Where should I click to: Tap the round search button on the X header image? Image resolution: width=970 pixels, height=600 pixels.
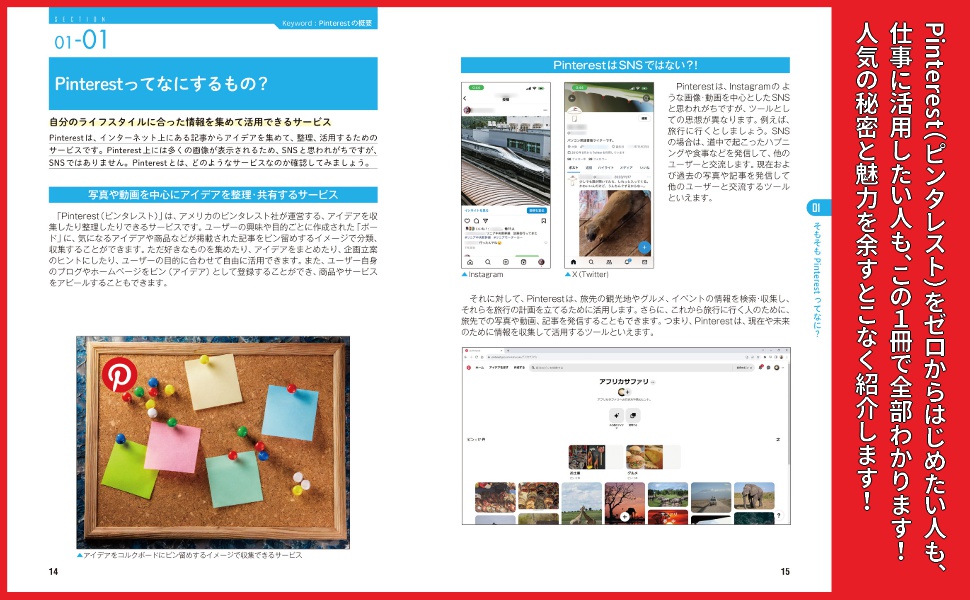tap(646, 98)
